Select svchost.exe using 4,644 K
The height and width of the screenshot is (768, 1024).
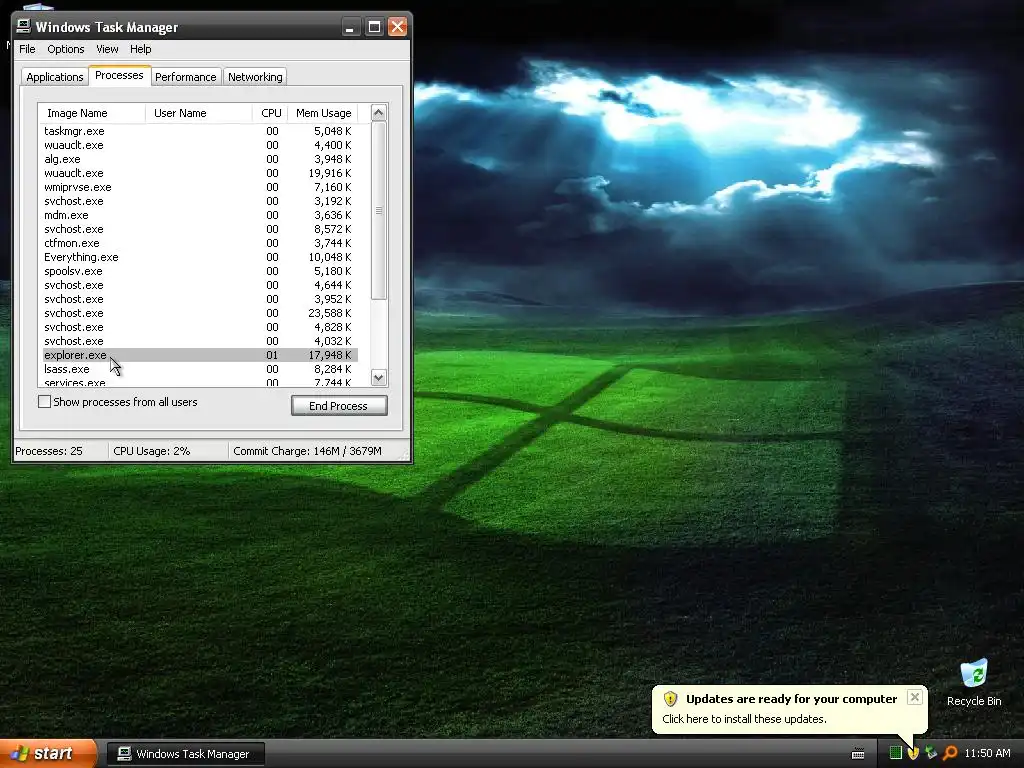point(200,285)
